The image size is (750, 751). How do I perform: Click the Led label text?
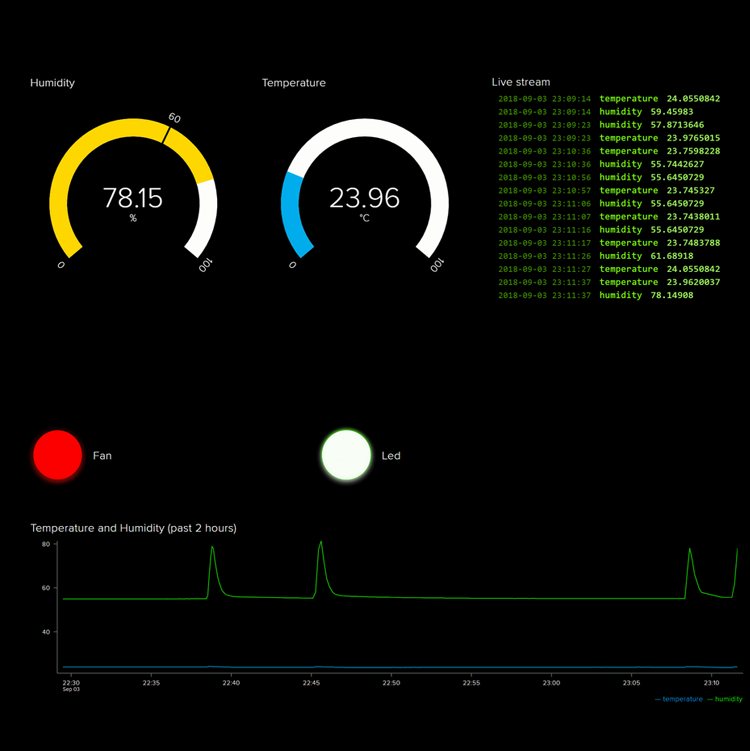[391, 456]
